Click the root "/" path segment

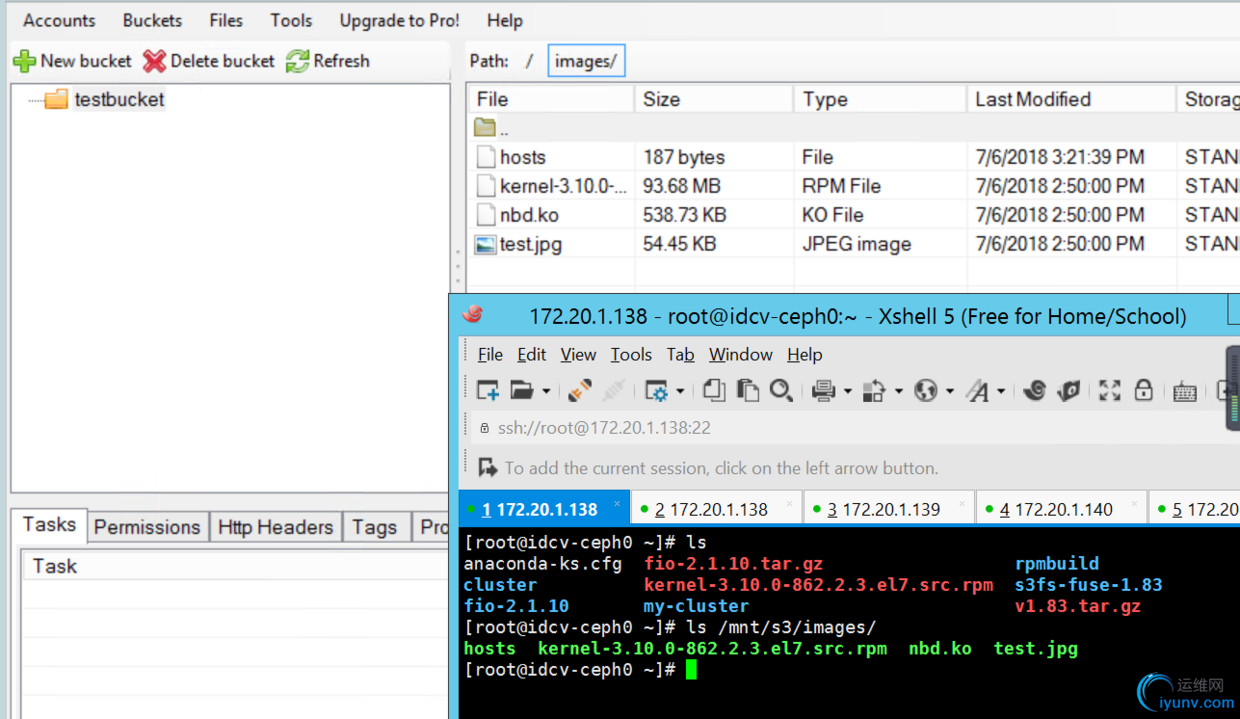[529, 61]
